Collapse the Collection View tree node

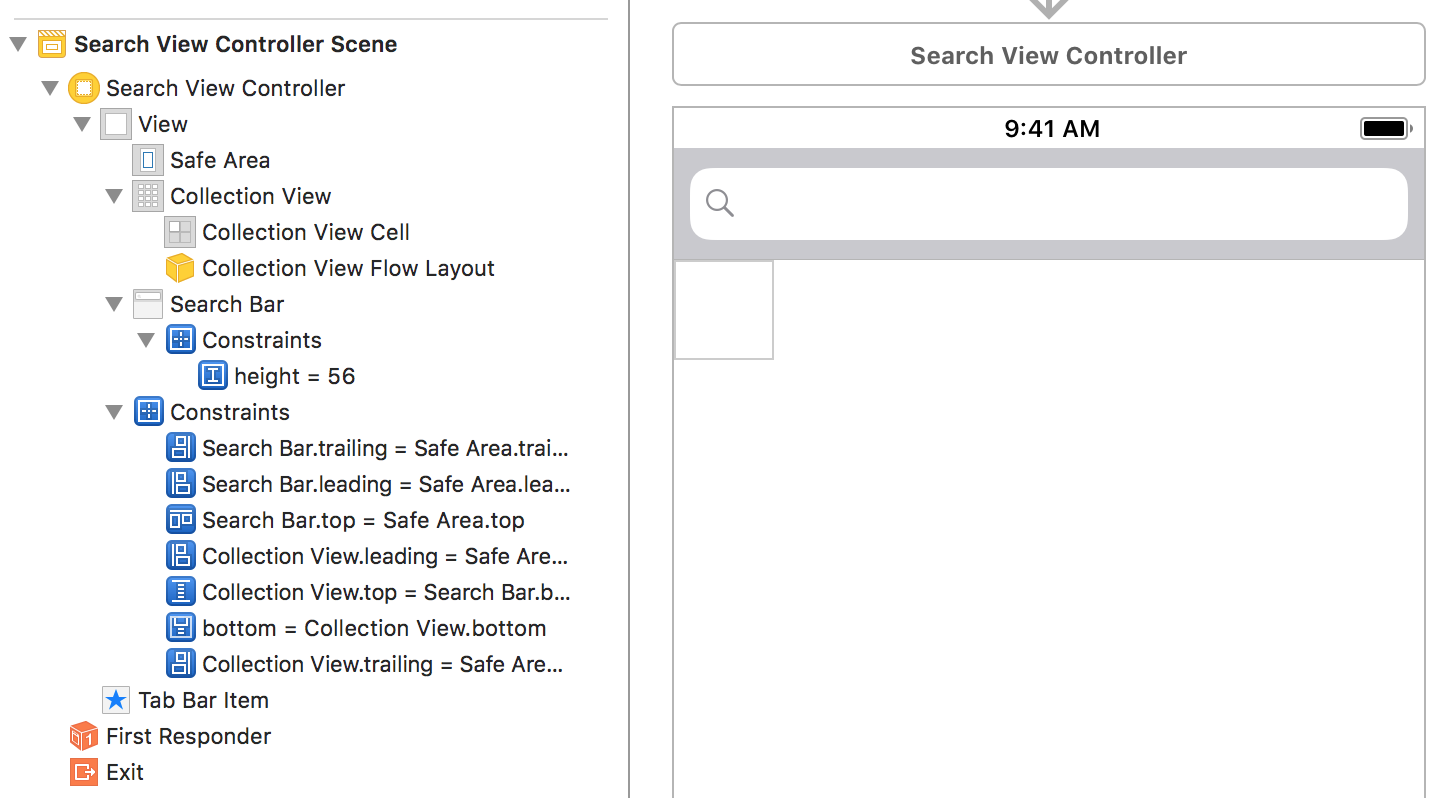(x=114, y=196)
